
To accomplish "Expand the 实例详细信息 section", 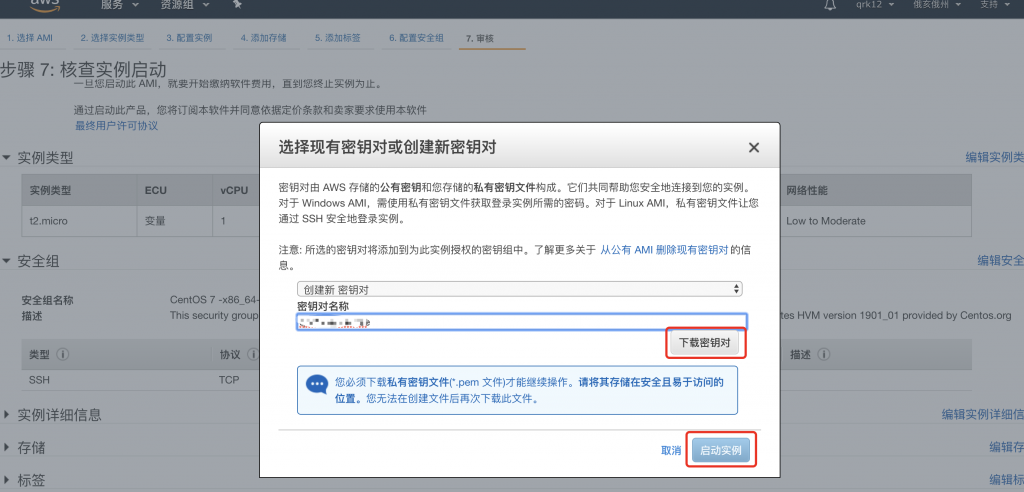I will pyautogui.click(x=7, y=414).
